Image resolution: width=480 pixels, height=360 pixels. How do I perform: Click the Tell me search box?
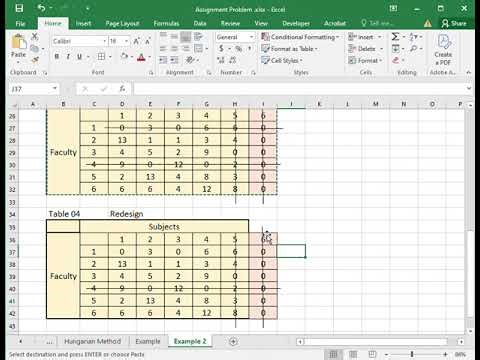(x=377, y=23)
